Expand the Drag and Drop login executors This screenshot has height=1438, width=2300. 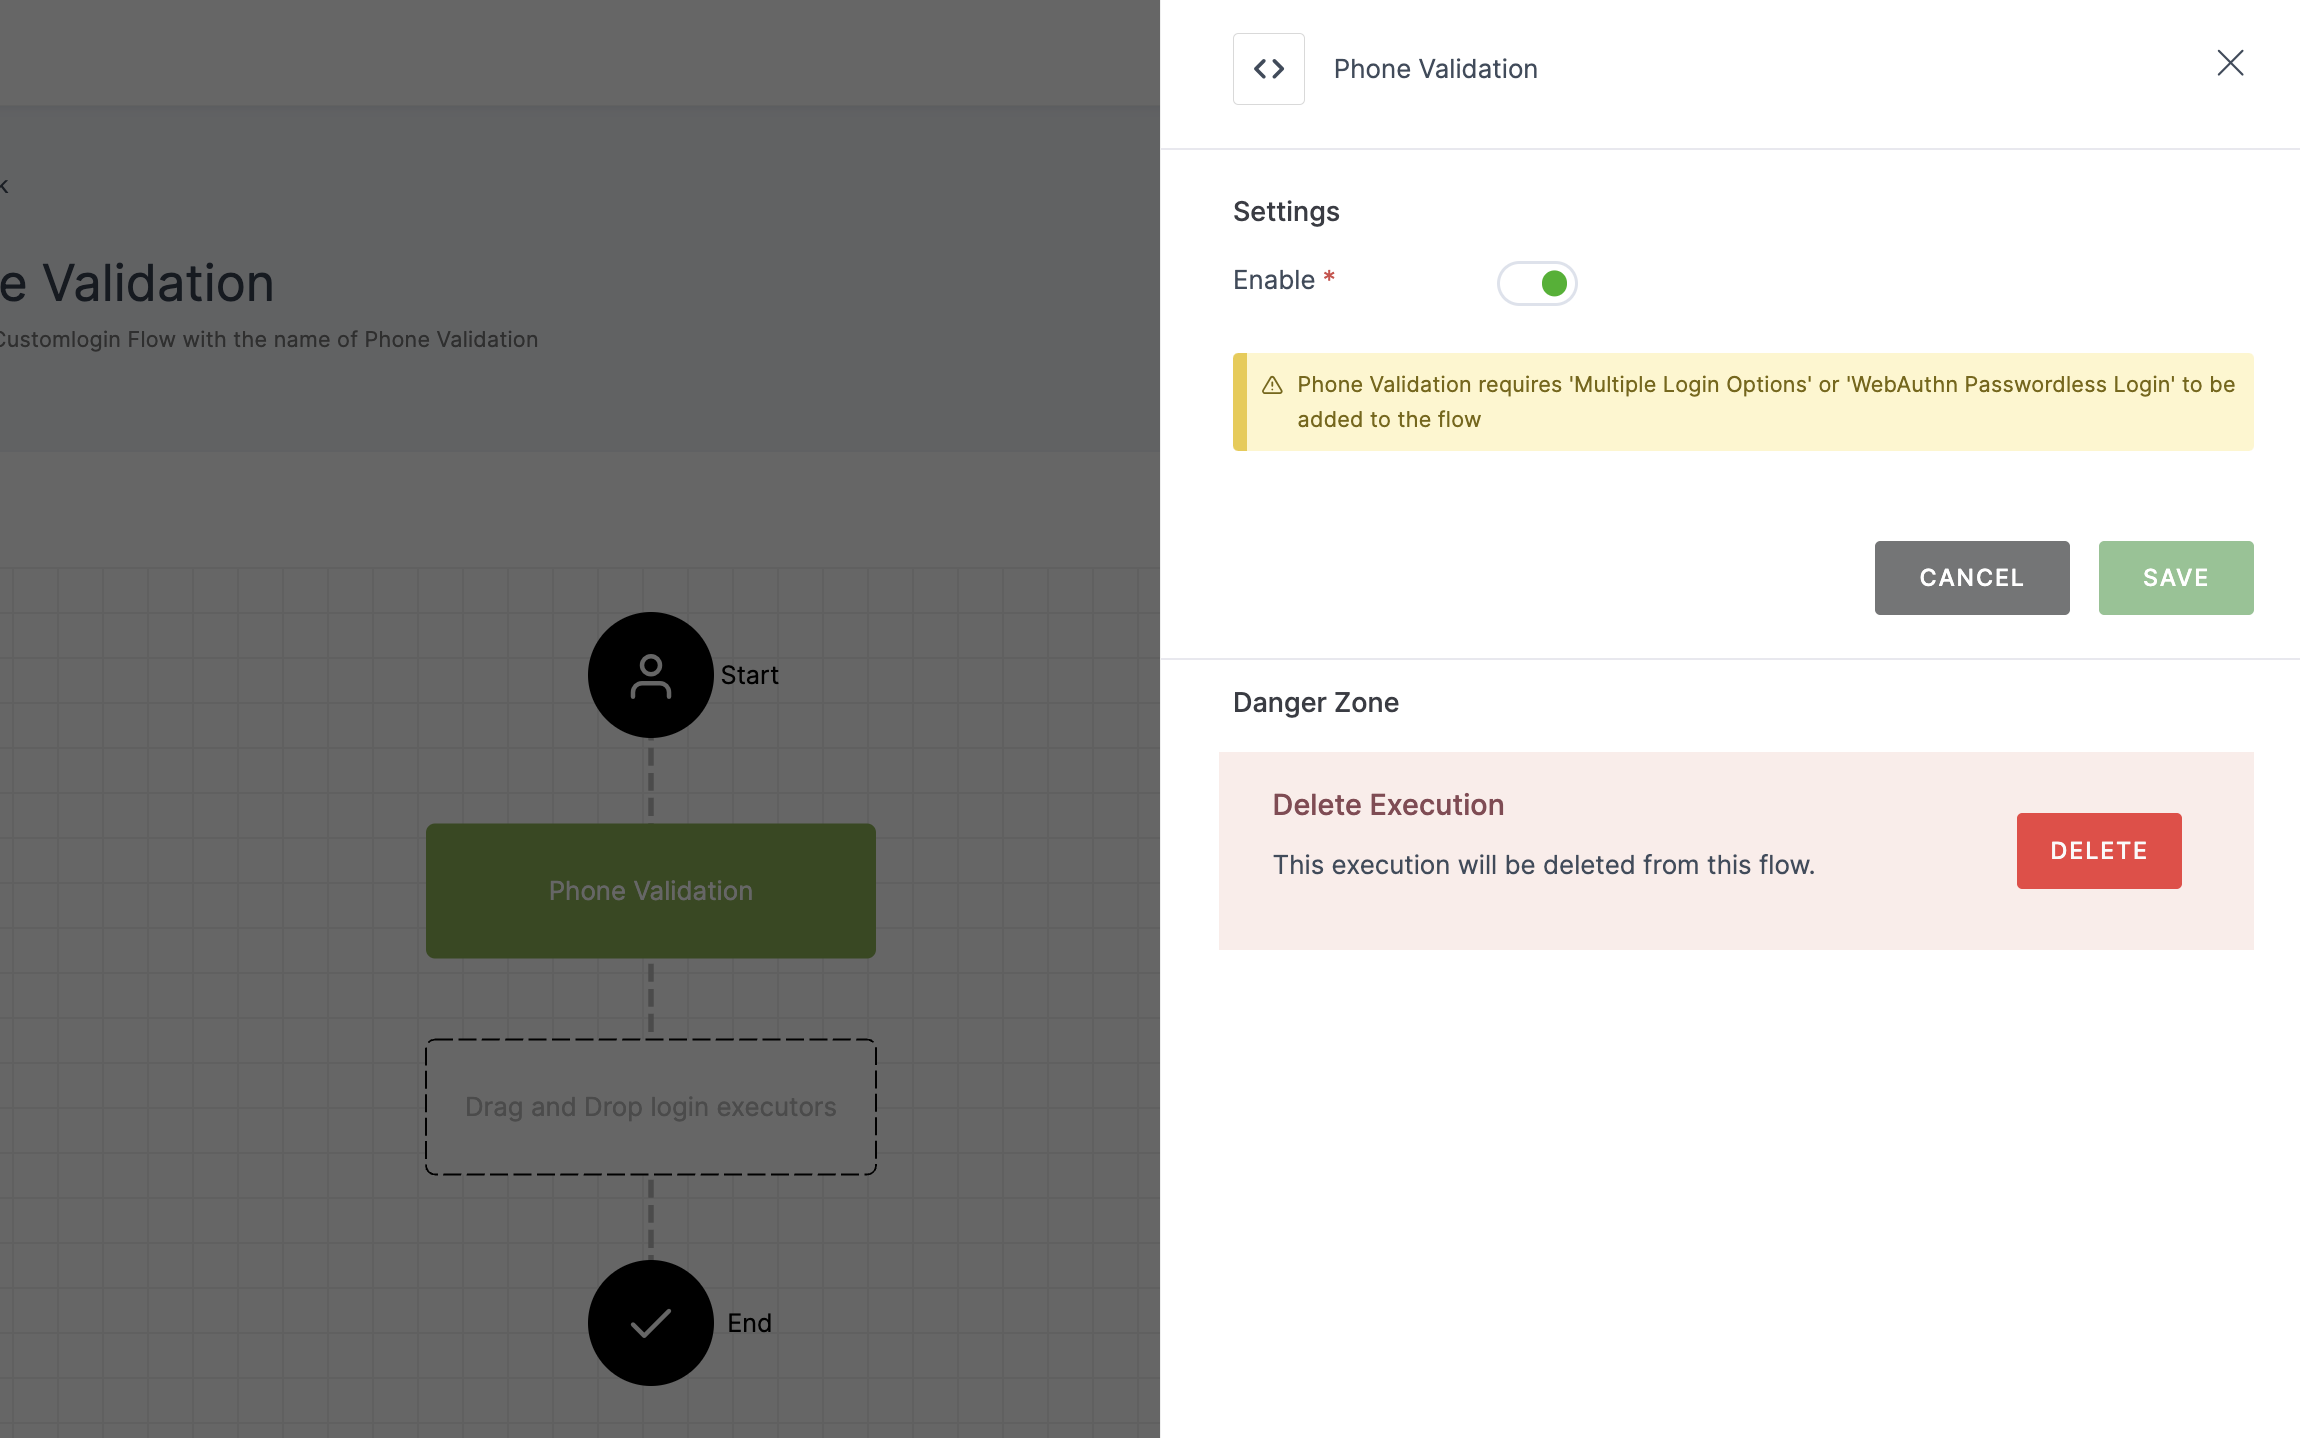tap(651, 1107)
